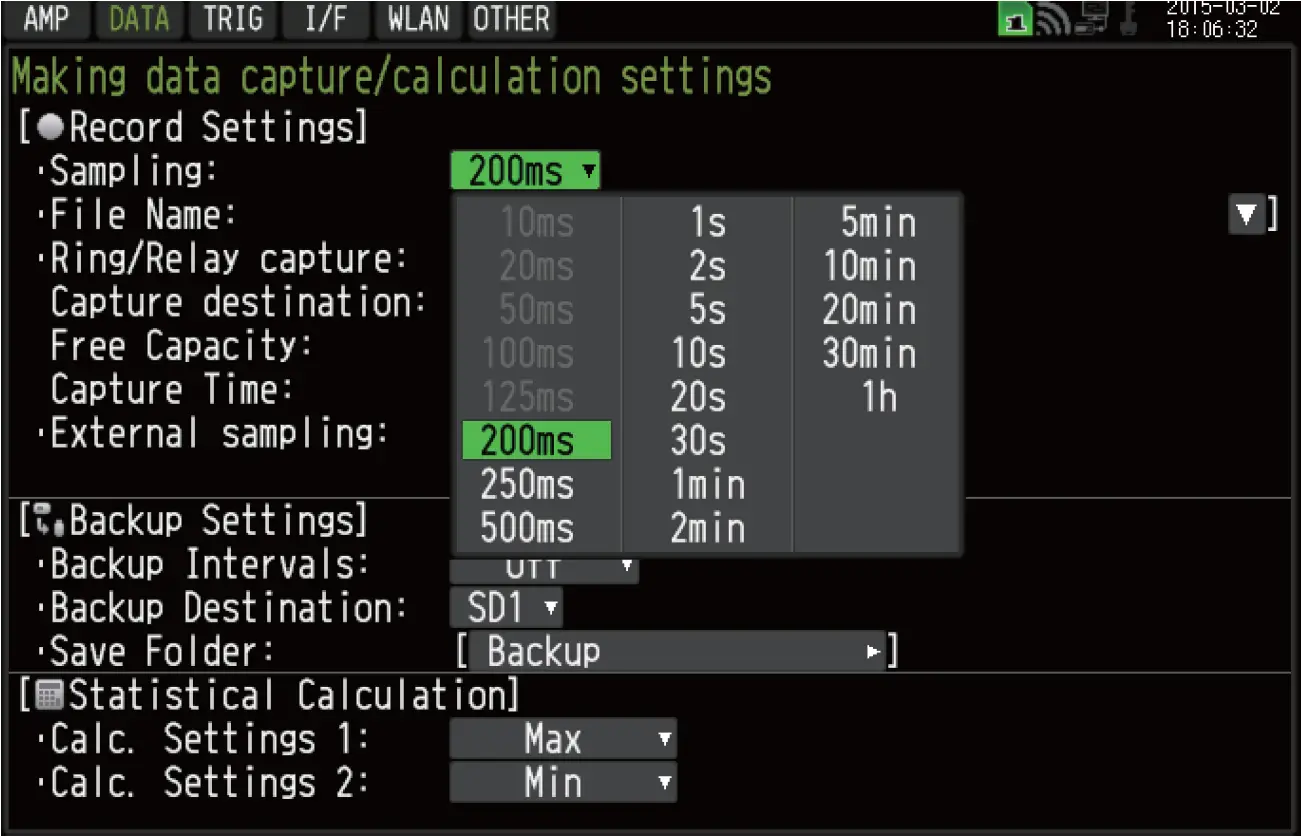
Task: Switch to the AMP tab
Action: click(46, 19)
